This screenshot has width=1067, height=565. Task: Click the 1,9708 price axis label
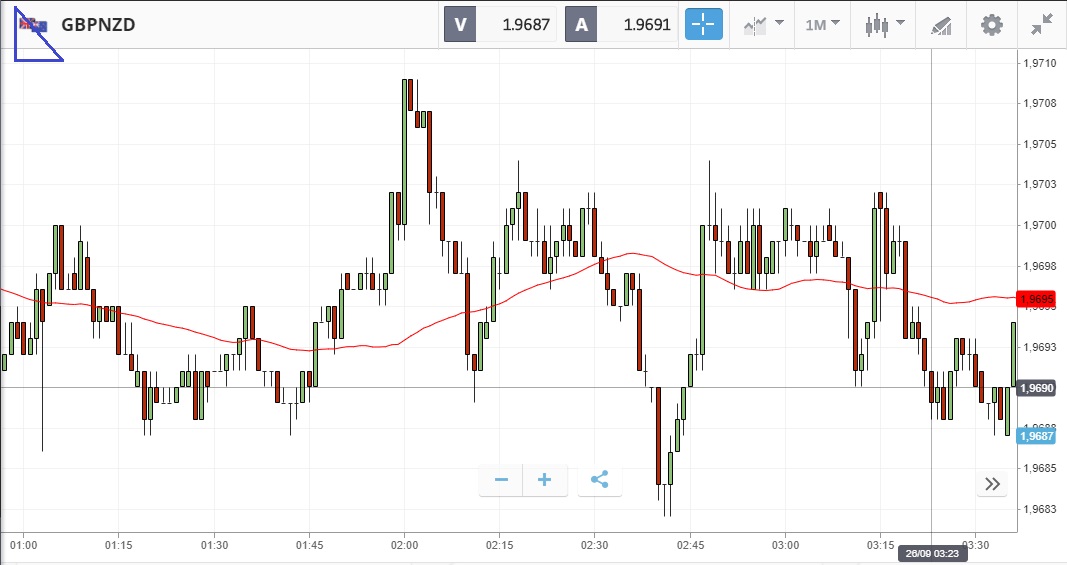[1040, 103]
